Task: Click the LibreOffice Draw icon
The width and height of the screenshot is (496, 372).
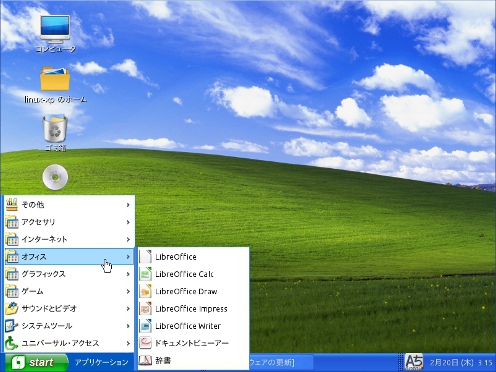Action: [145, 291]
